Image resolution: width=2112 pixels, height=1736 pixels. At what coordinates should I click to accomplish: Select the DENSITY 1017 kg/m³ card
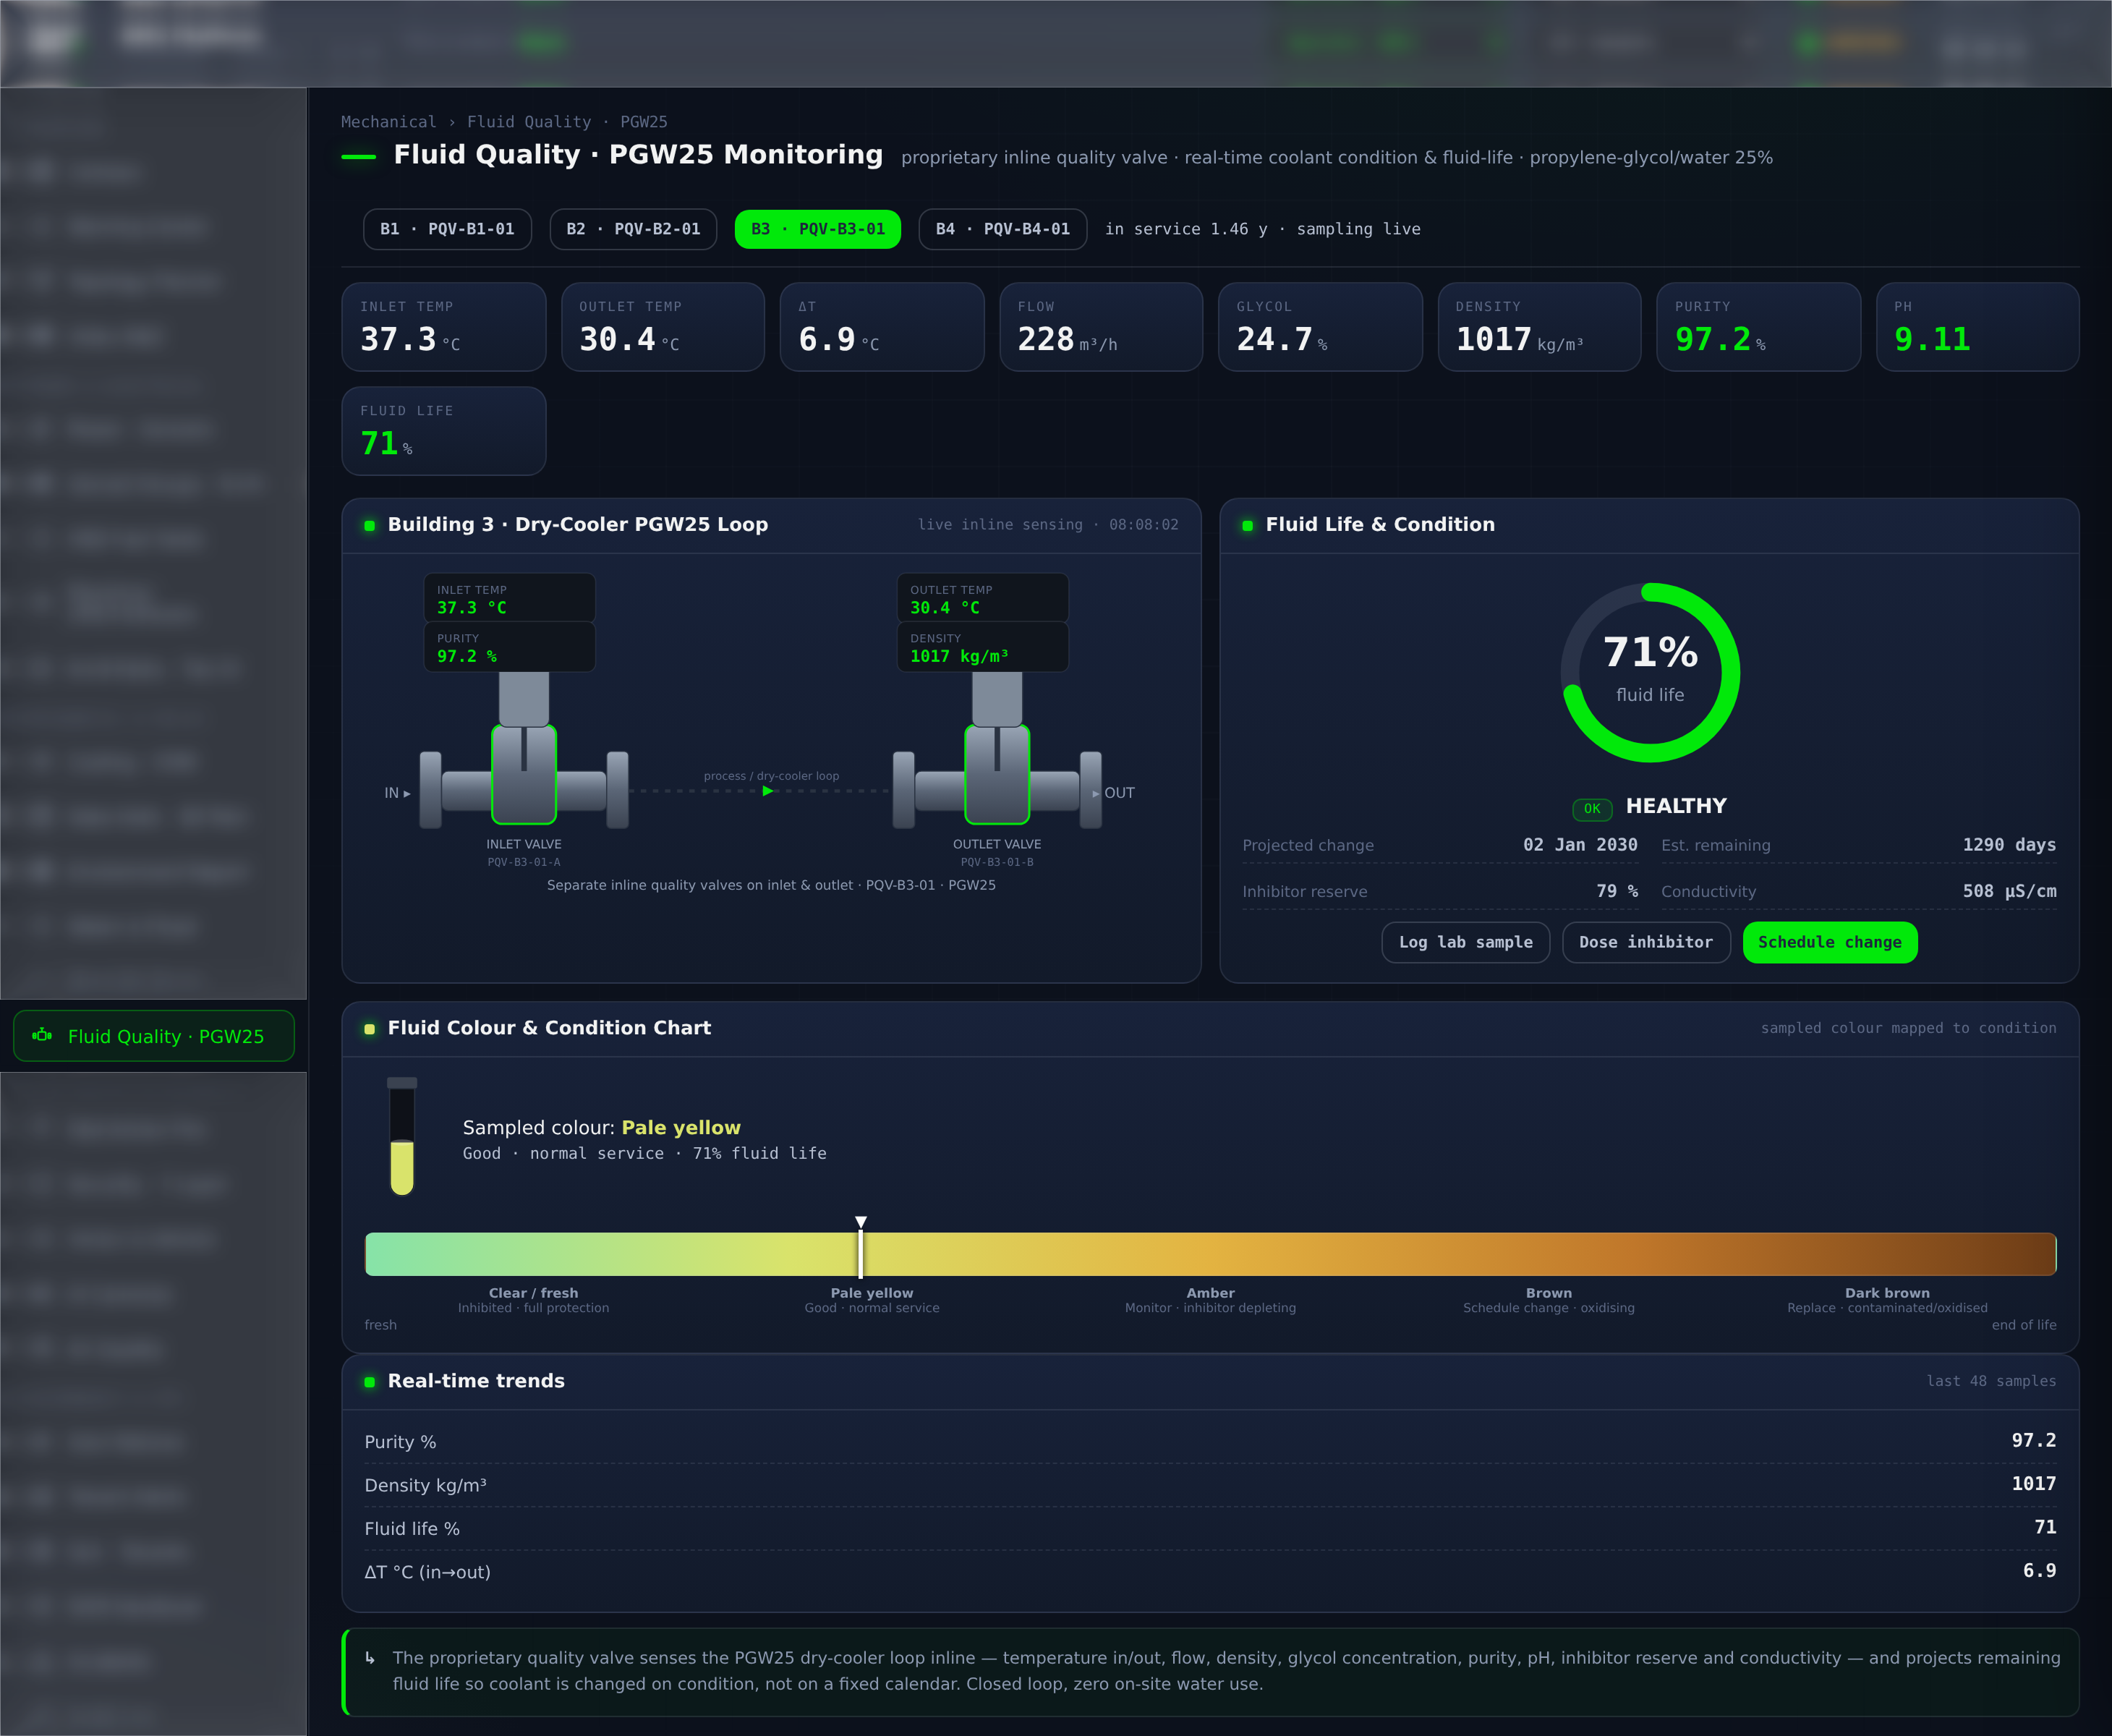click(1540, 327)
